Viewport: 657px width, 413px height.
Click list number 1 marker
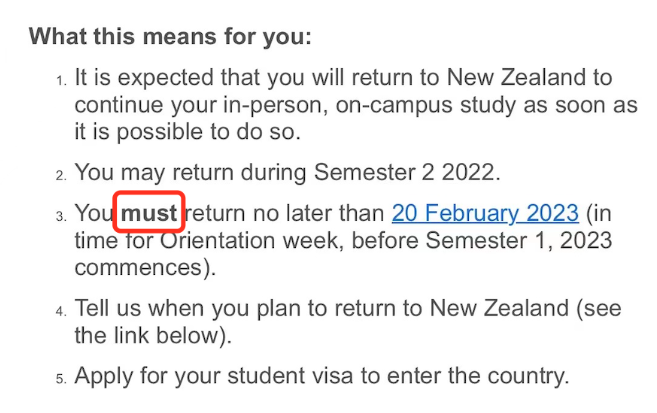coord(61,80)
